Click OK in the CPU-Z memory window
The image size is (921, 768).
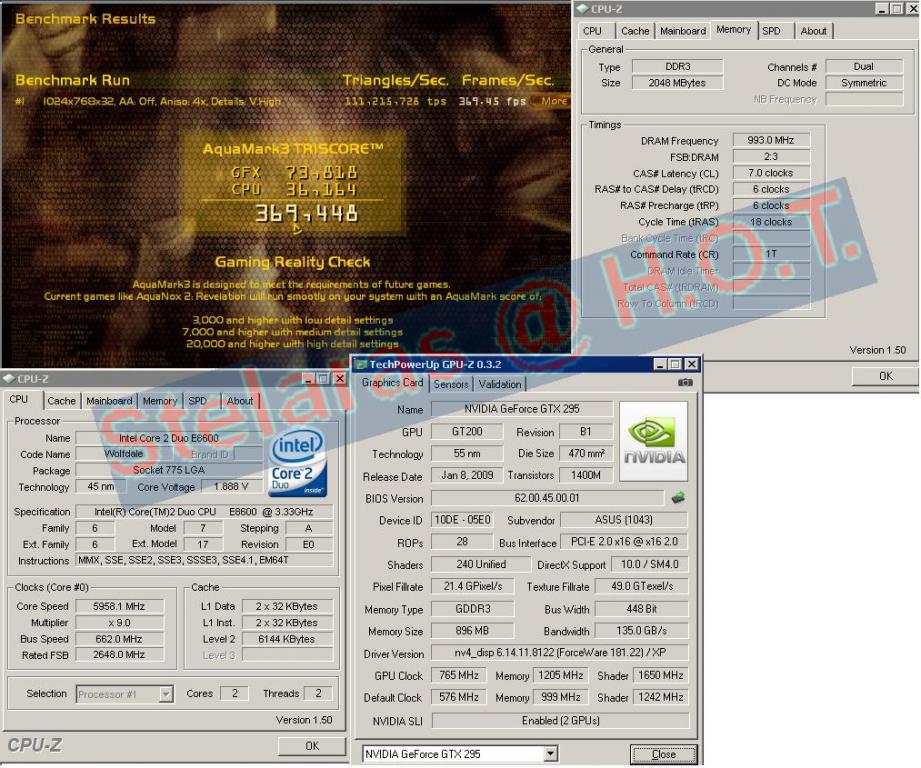tap(885, 376)
